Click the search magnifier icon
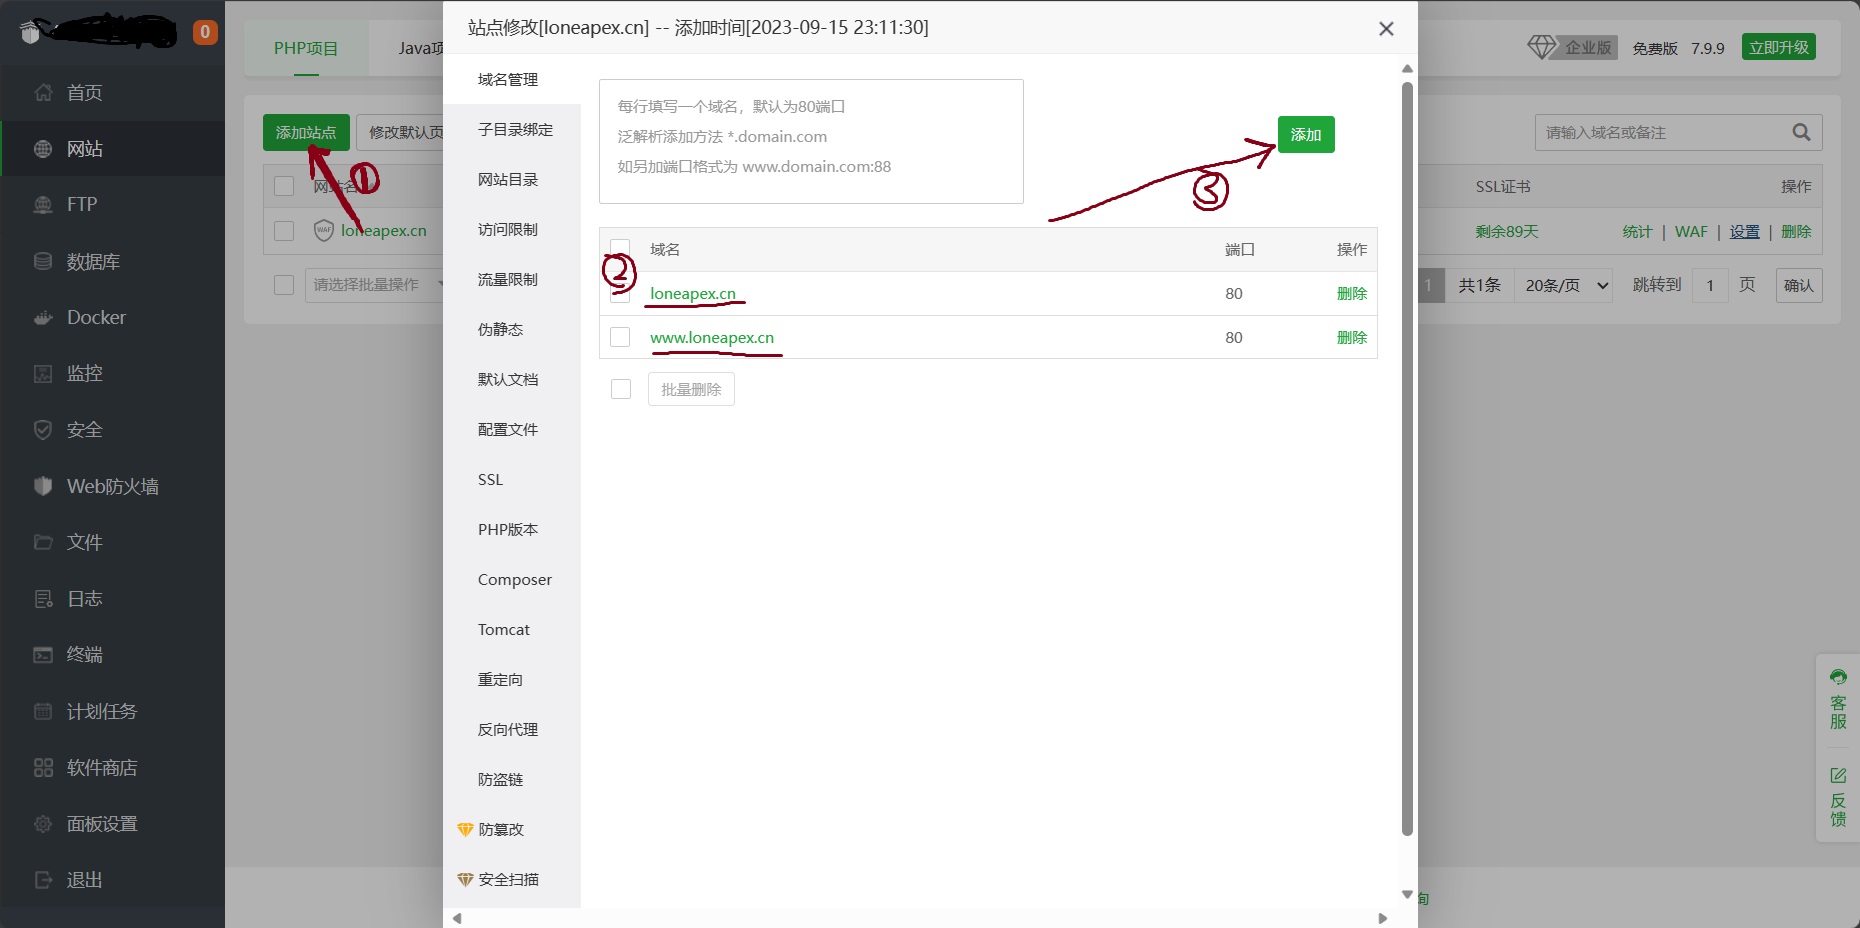Viewport: 1860px width, 928px height. pyautogui.click(x=1801, y=132)
